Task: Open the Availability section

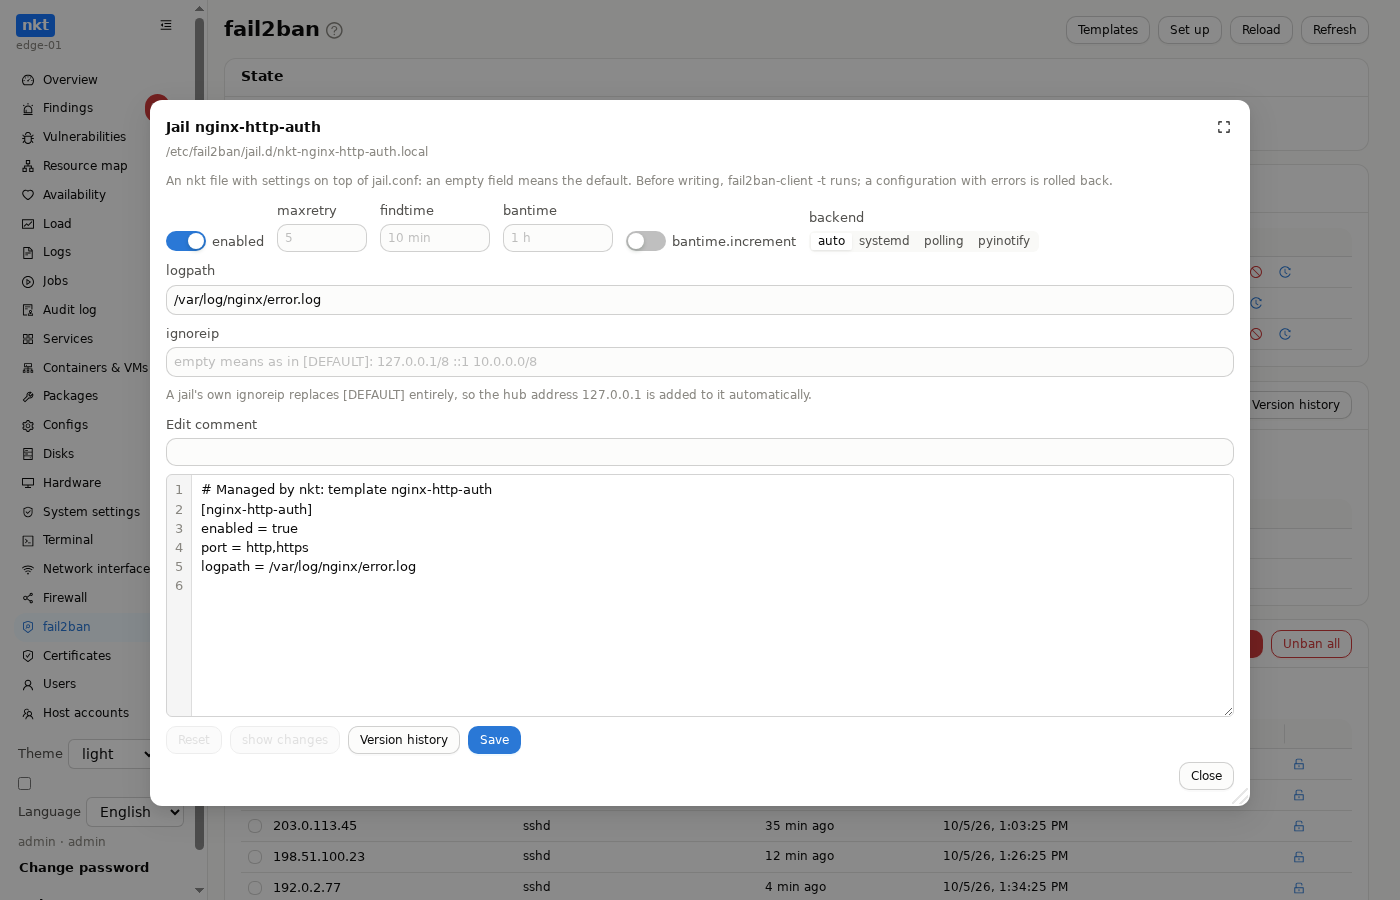Action: pyautogui.click(x=74, y=195)
